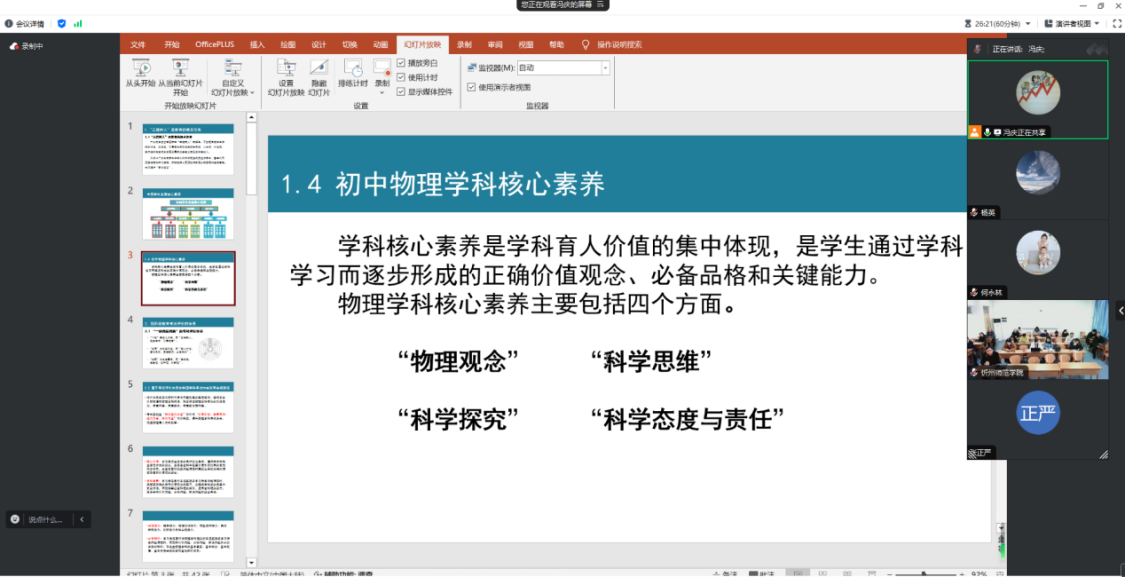Click the 从头开始 slideshow icon
1125x577 pixels.
(141, 68)
